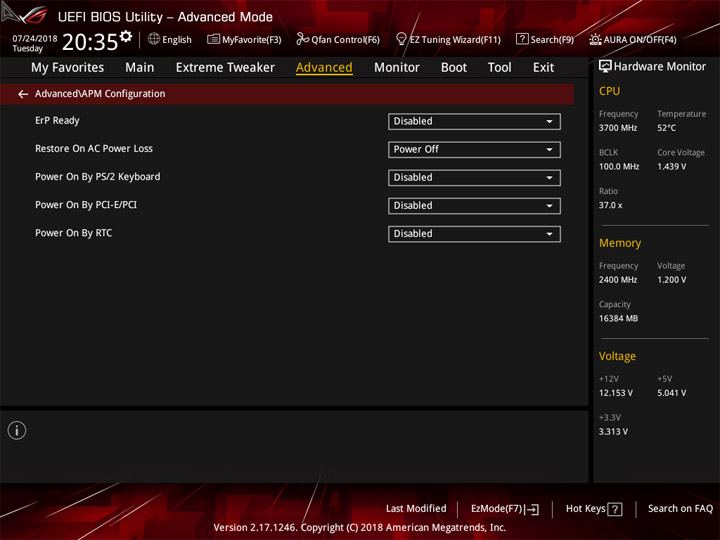Open Qfan Control fan icon

pos(302,39)
